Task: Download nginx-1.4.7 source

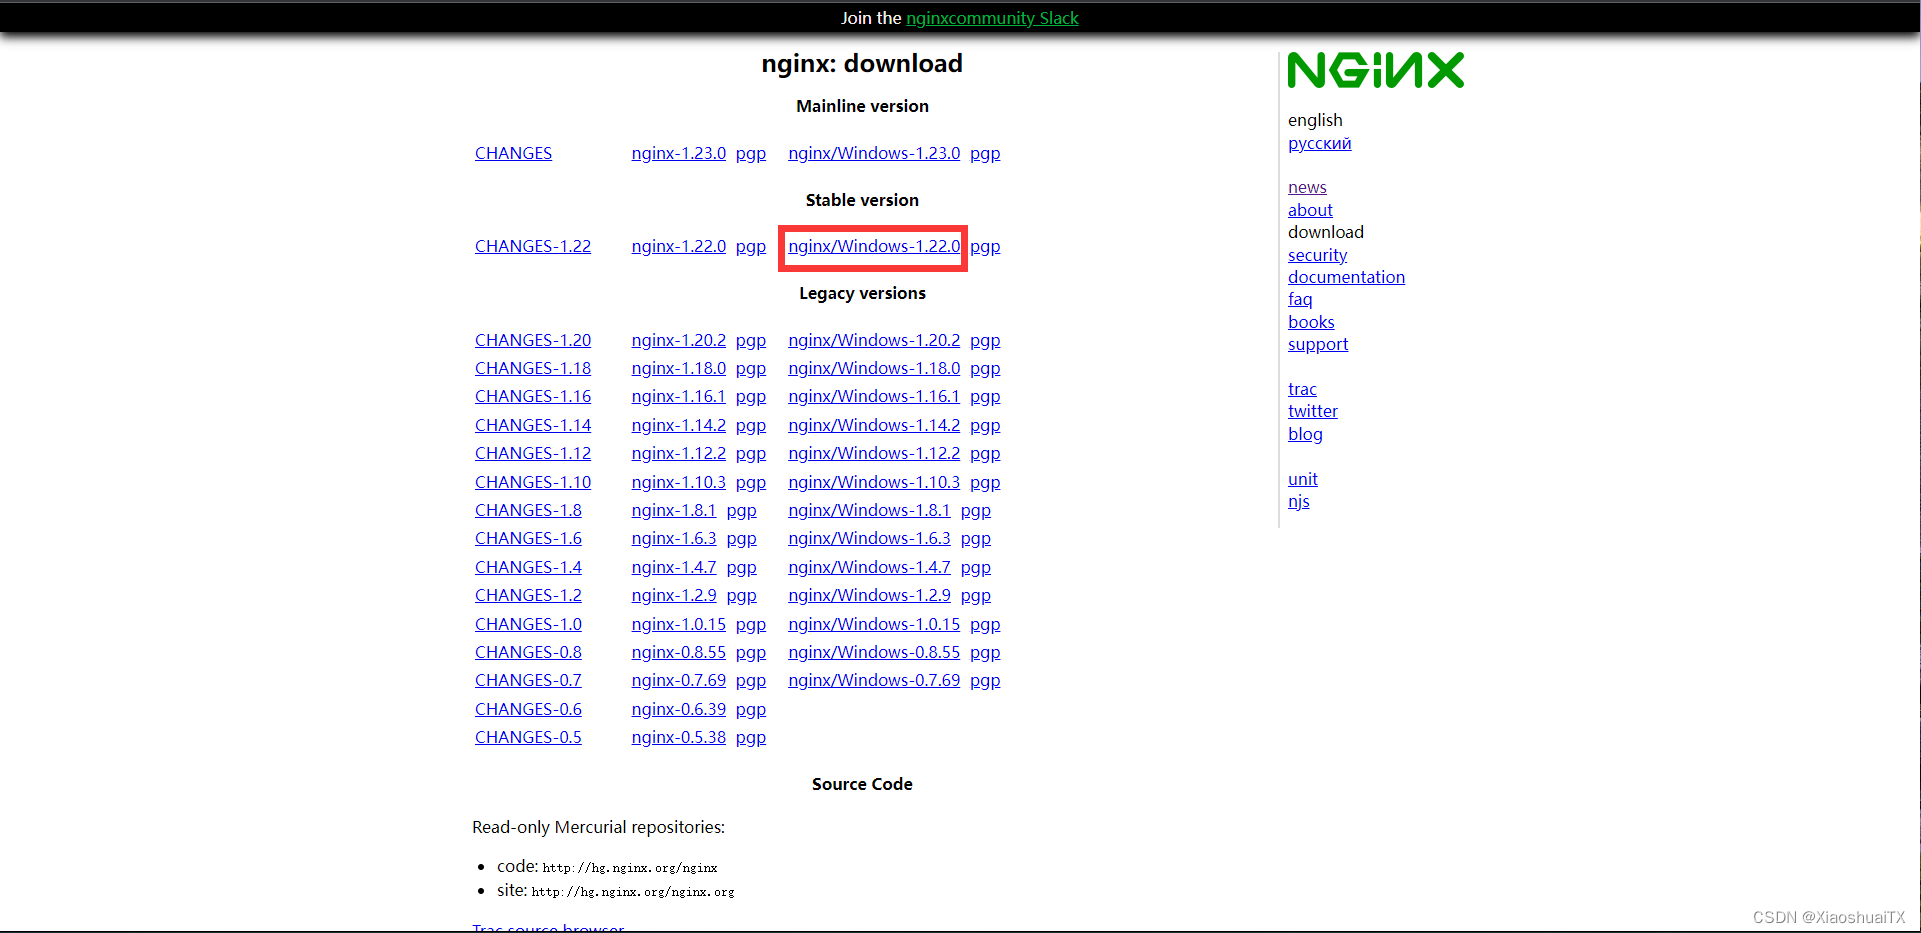Action: click(x=674, y=567)
